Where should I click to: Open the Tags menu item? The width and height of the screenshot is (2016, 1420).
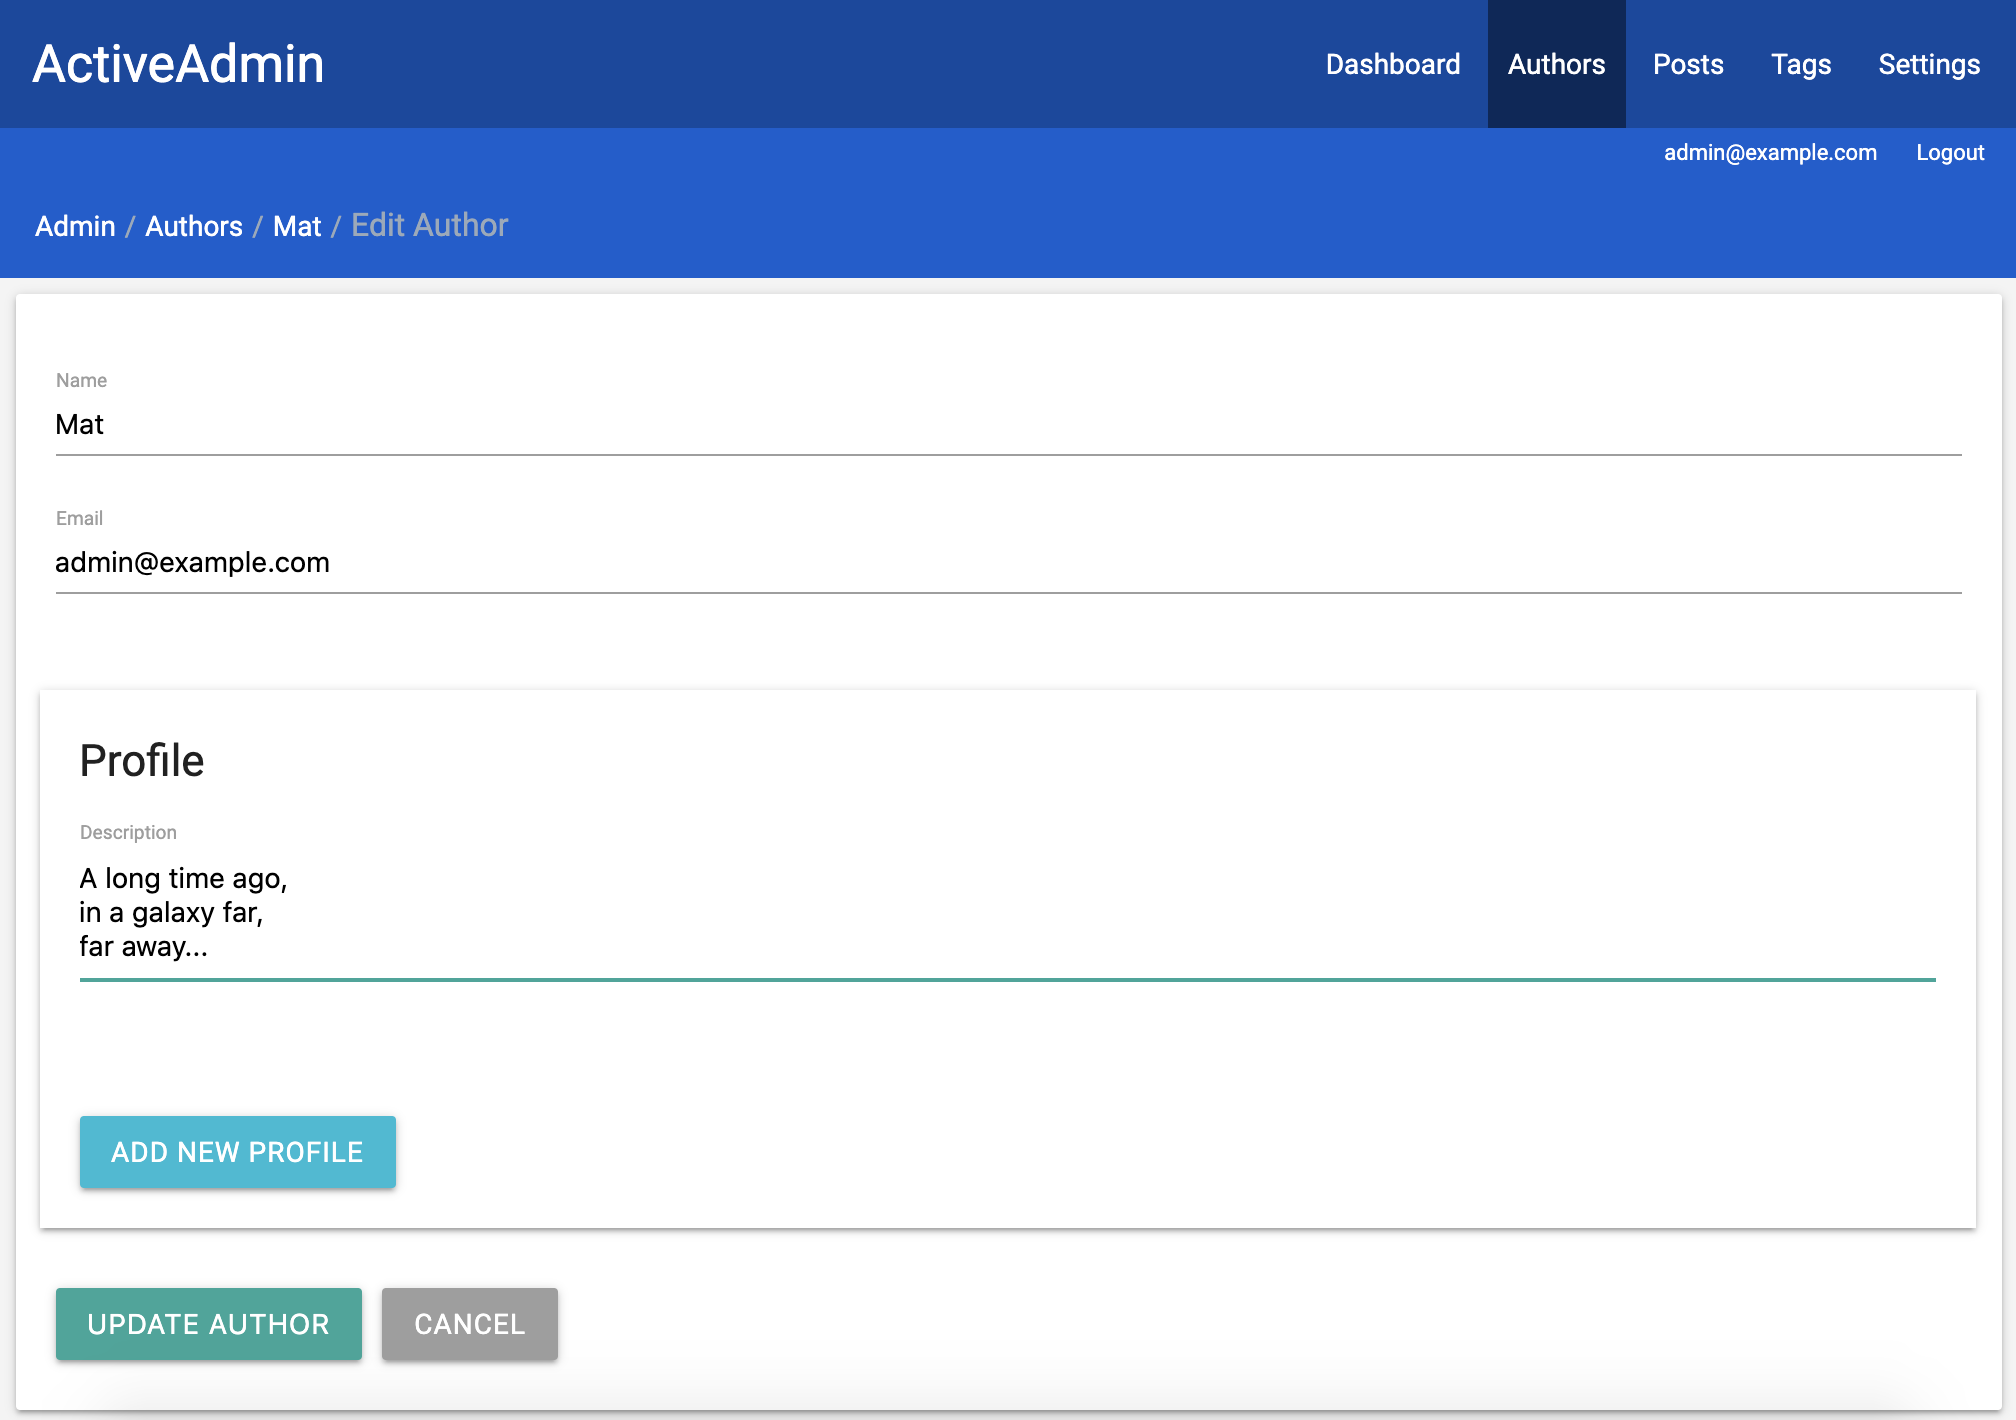coord(1800,64)
